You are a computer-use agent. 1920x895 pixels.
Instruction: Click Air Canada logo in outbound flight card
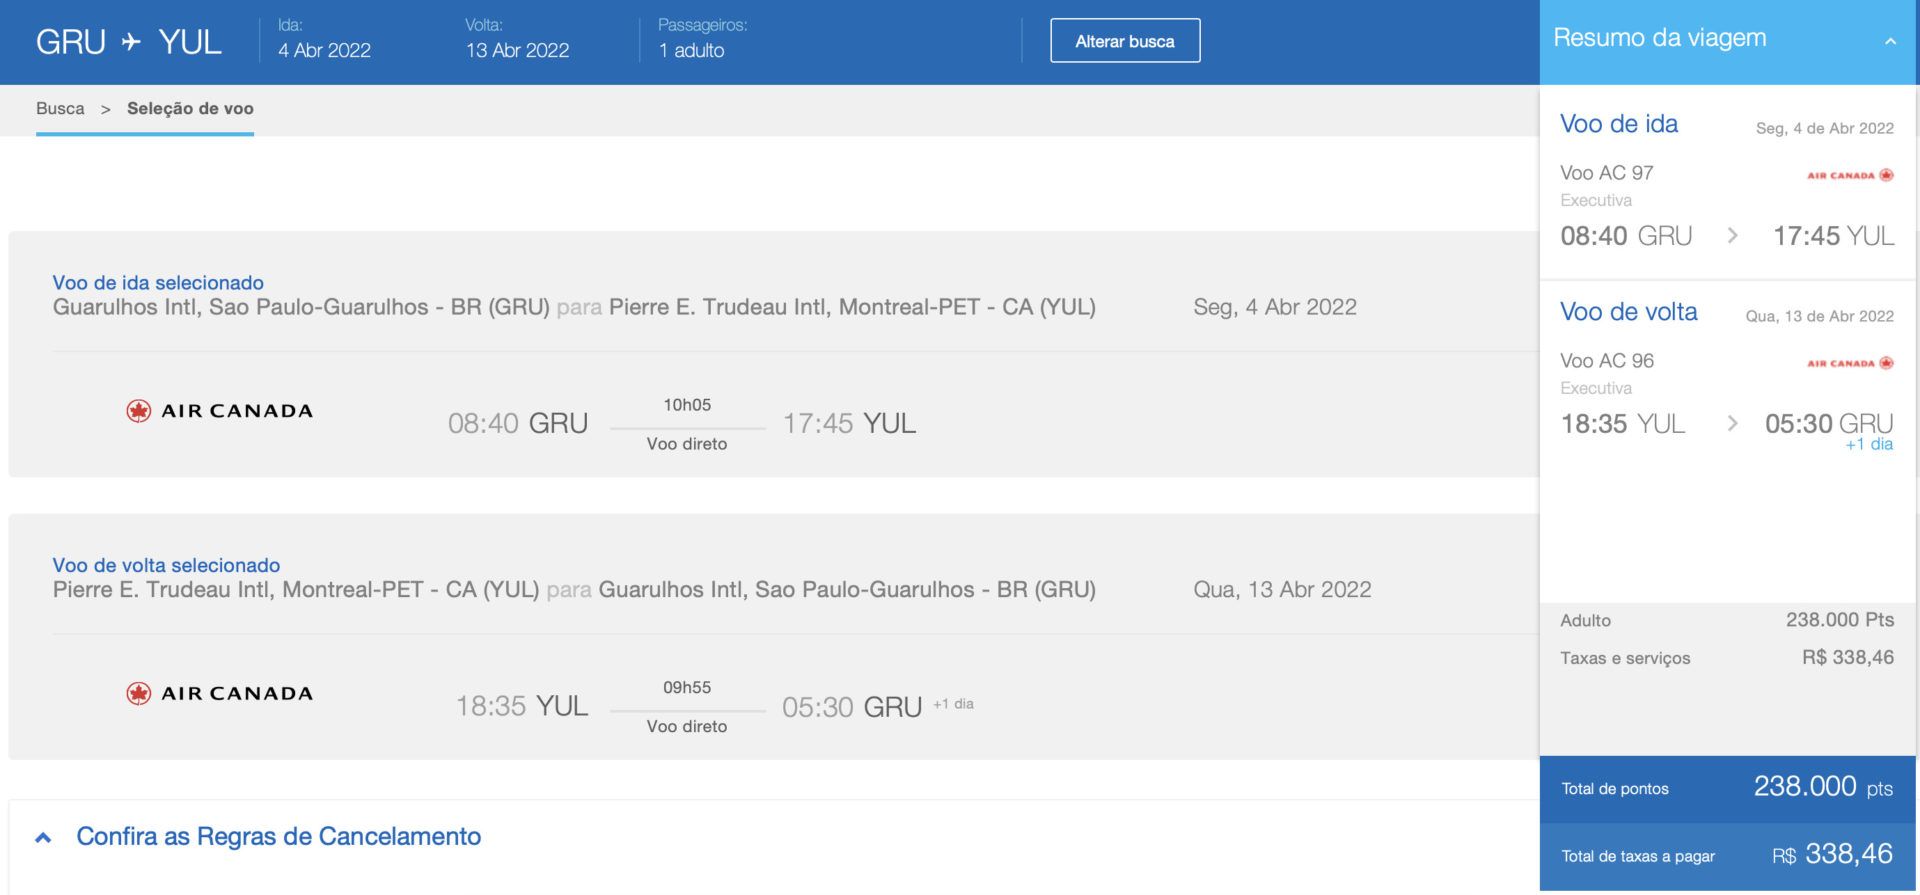[x=219, y=411]
